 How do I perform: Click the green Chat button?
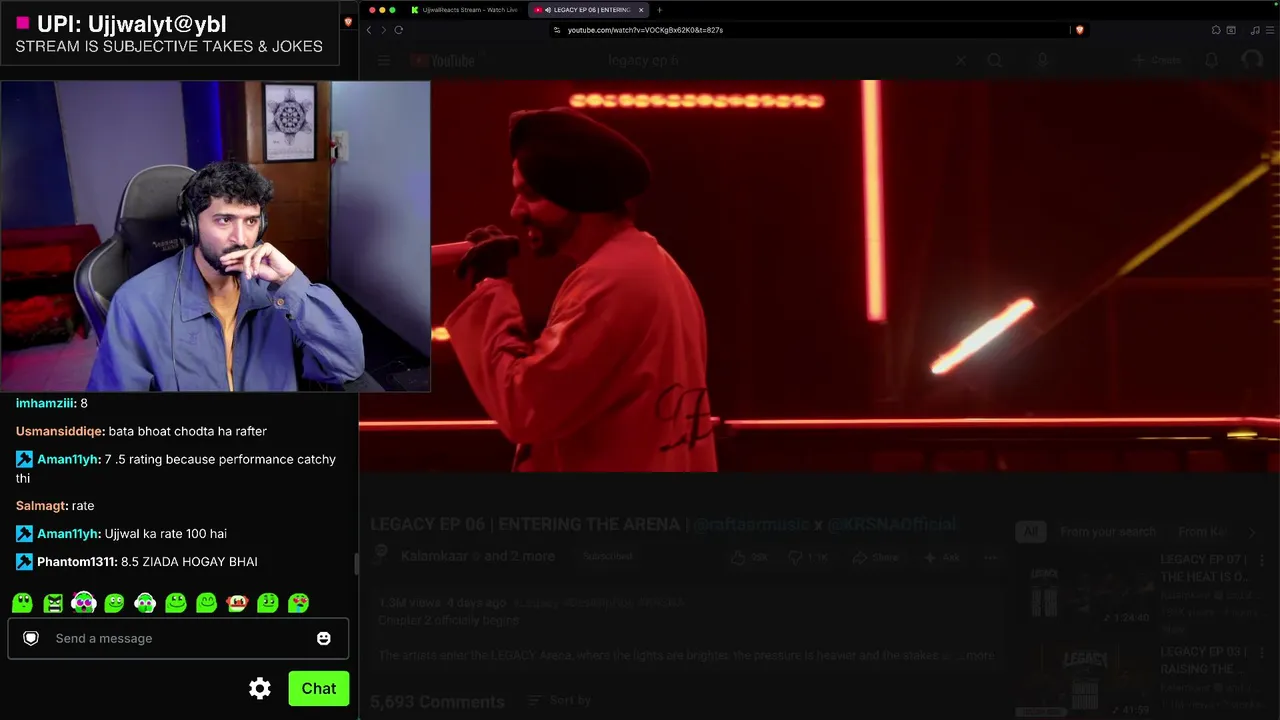(x=319, y=688)
